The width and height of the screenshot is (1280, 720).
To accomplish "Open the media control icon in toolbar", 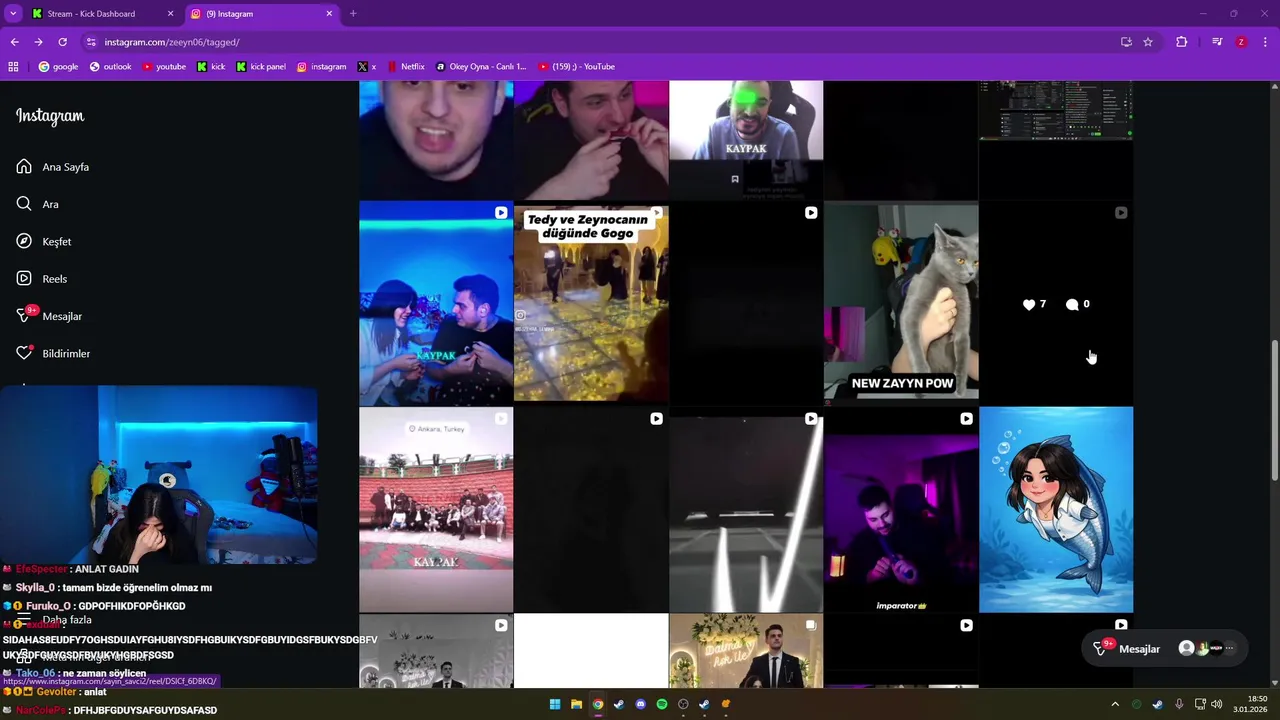I will (x=1217, y=42).
